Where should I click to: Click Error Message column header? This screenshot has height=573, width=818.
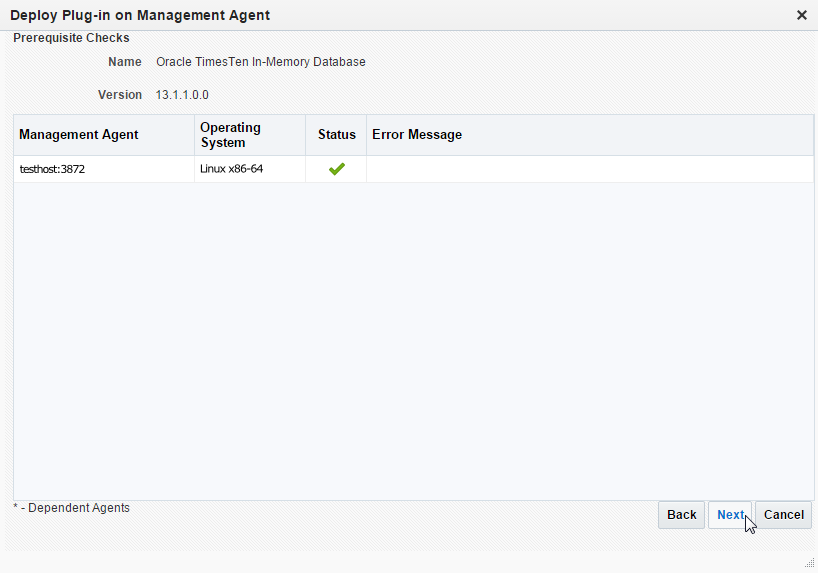pyautogui.click(x=590, y=135)
